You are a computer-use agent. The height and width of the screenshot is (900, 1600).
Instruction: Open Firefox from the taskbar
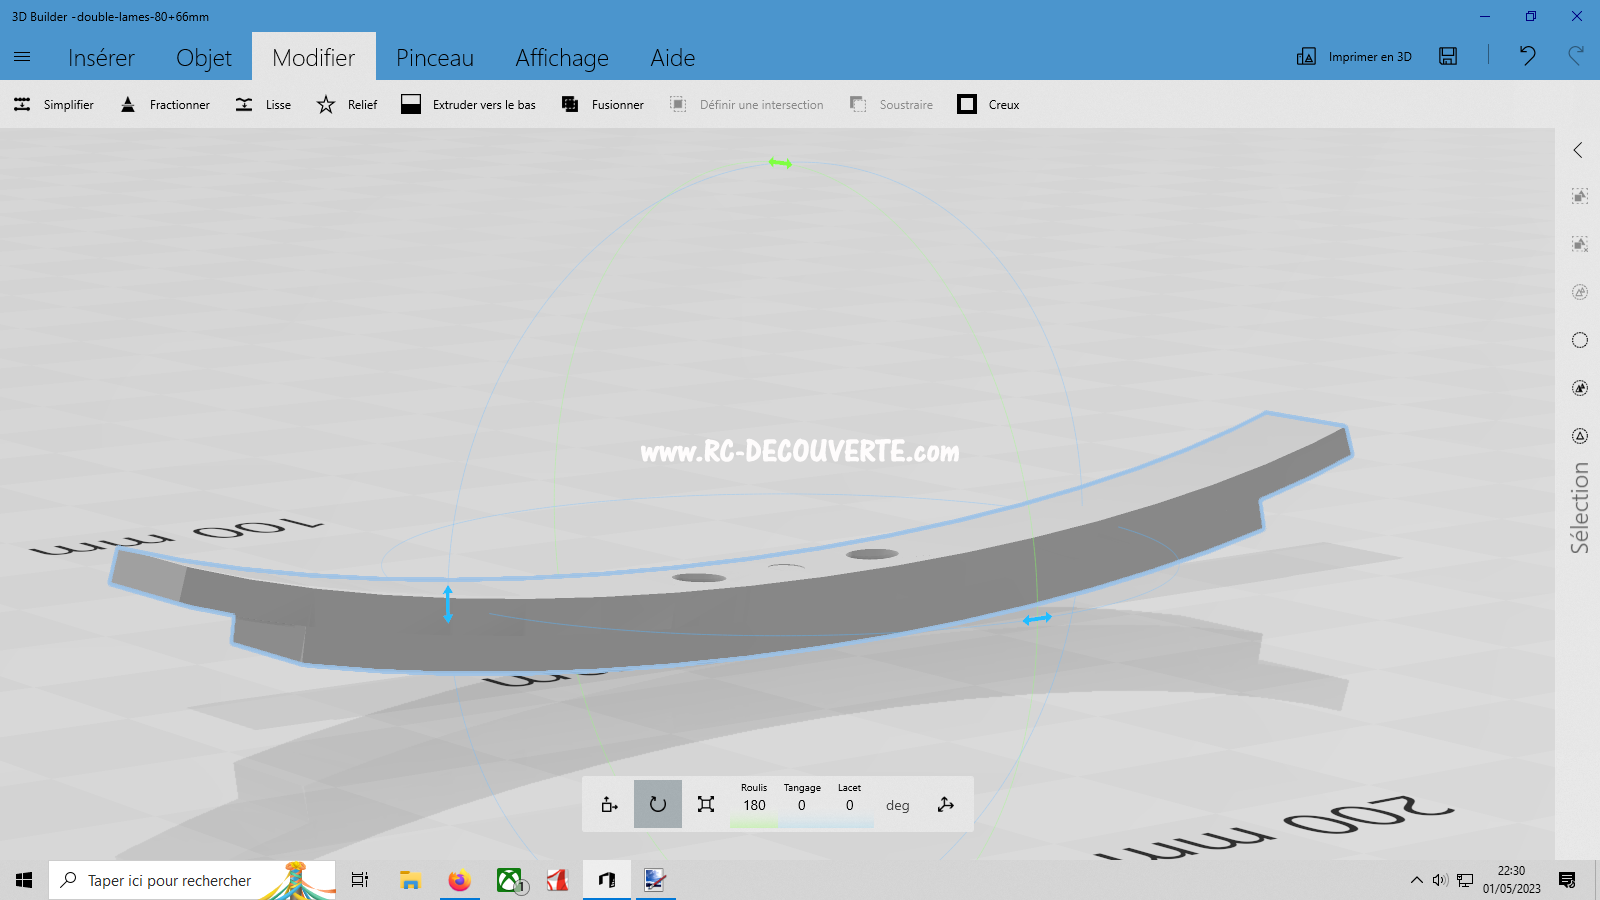pyautogui.click(x=459, y=880)
